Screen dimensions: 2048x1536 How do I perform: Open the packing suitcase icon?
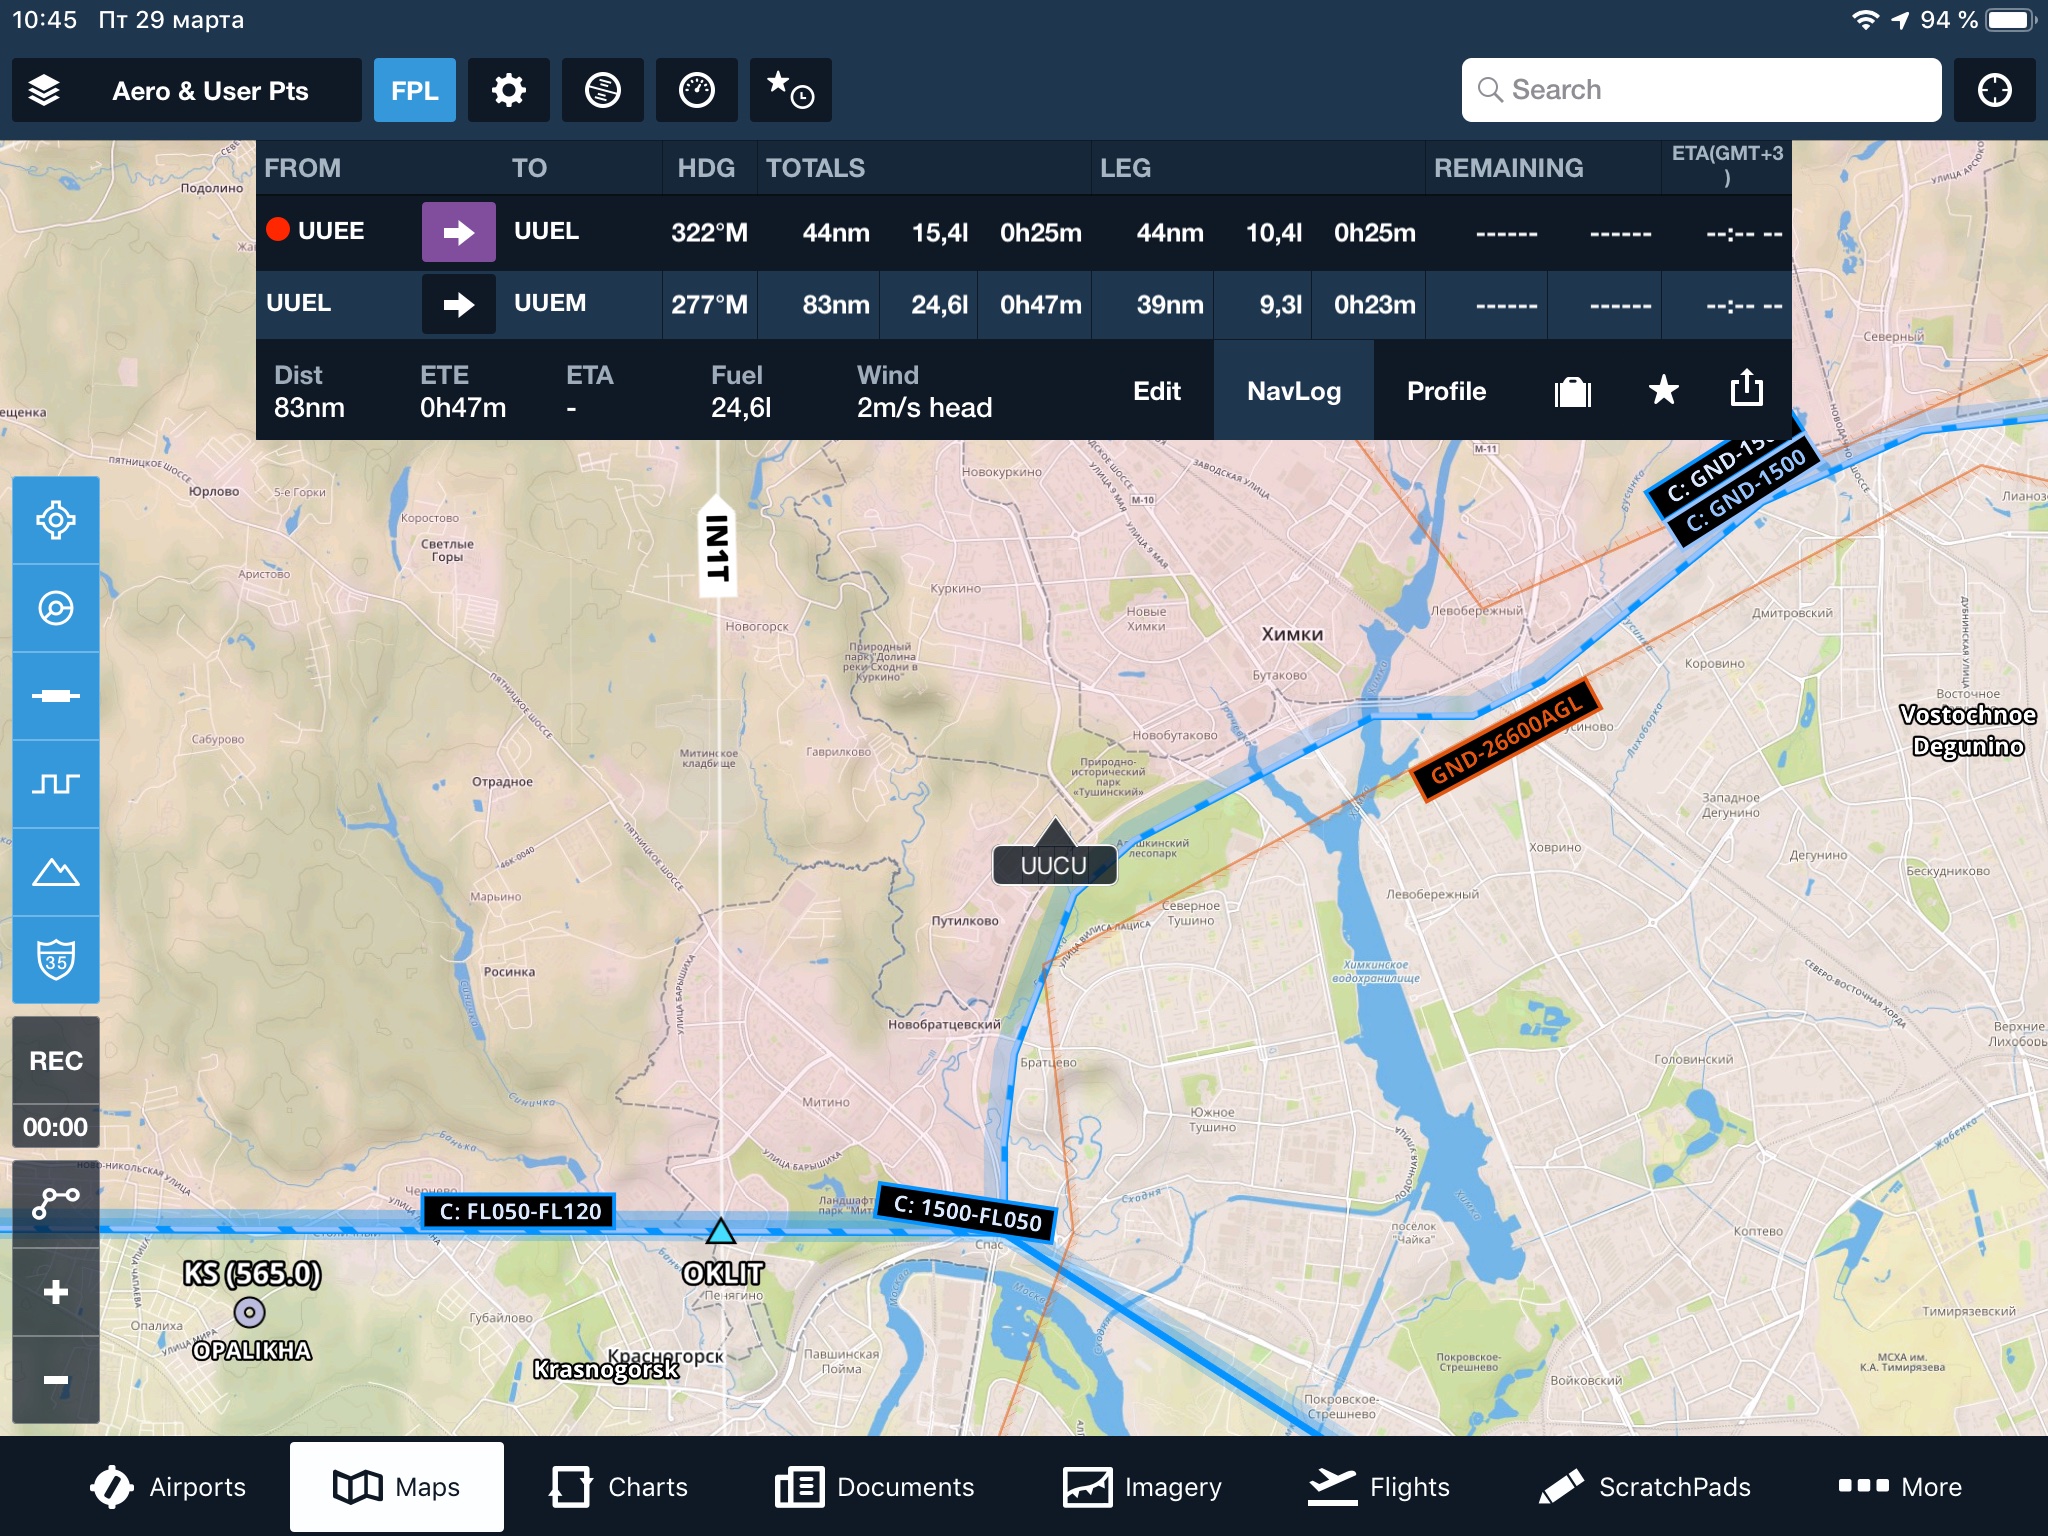(1572, 391)
